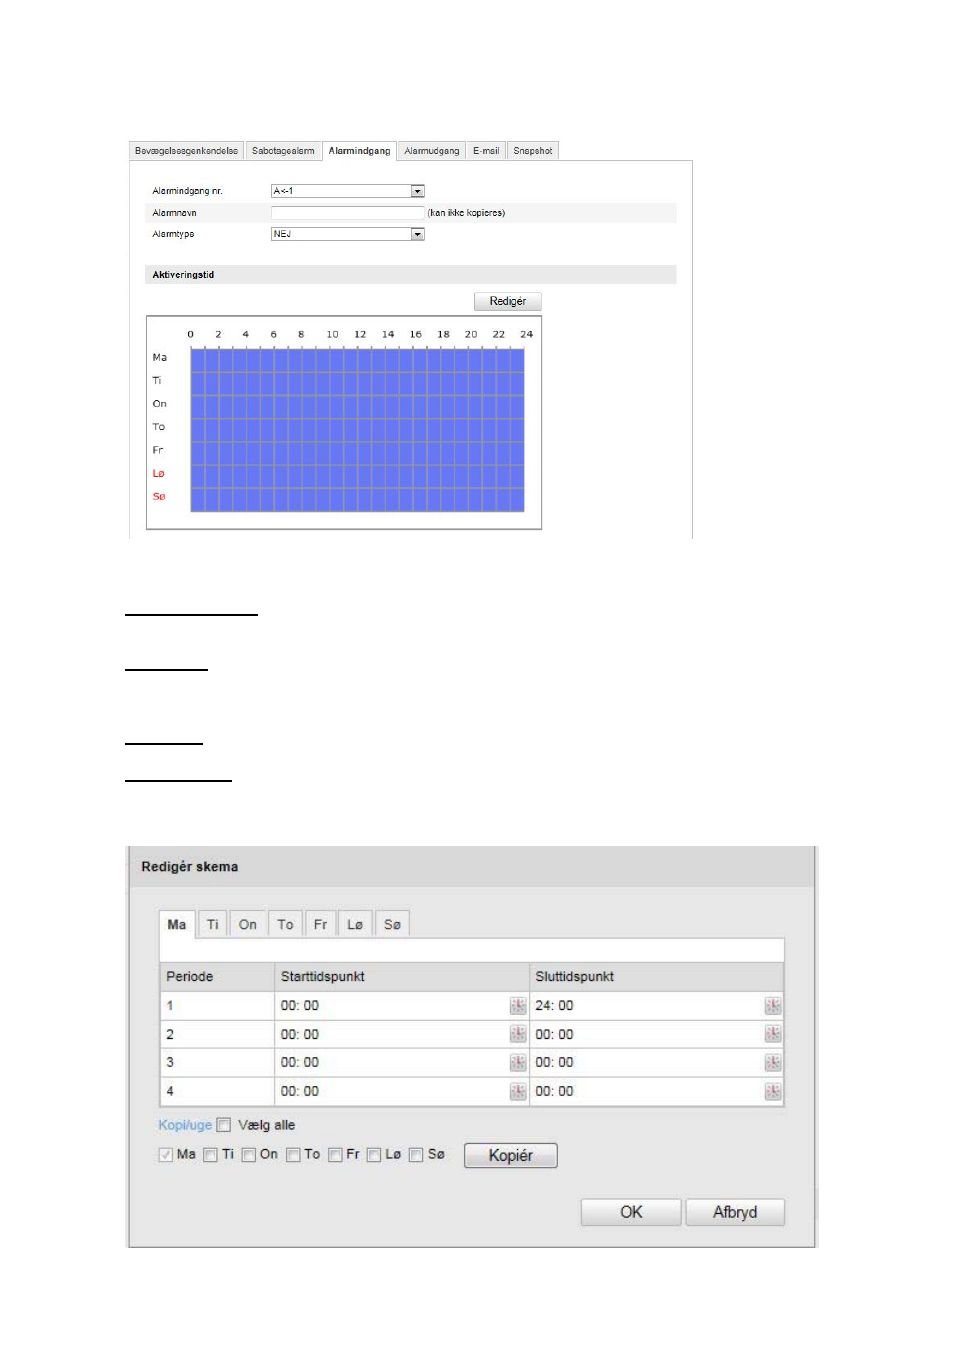Screen dimensions: 954x1350
Task: Open the E-mail tab
Action: click(486, 151)
